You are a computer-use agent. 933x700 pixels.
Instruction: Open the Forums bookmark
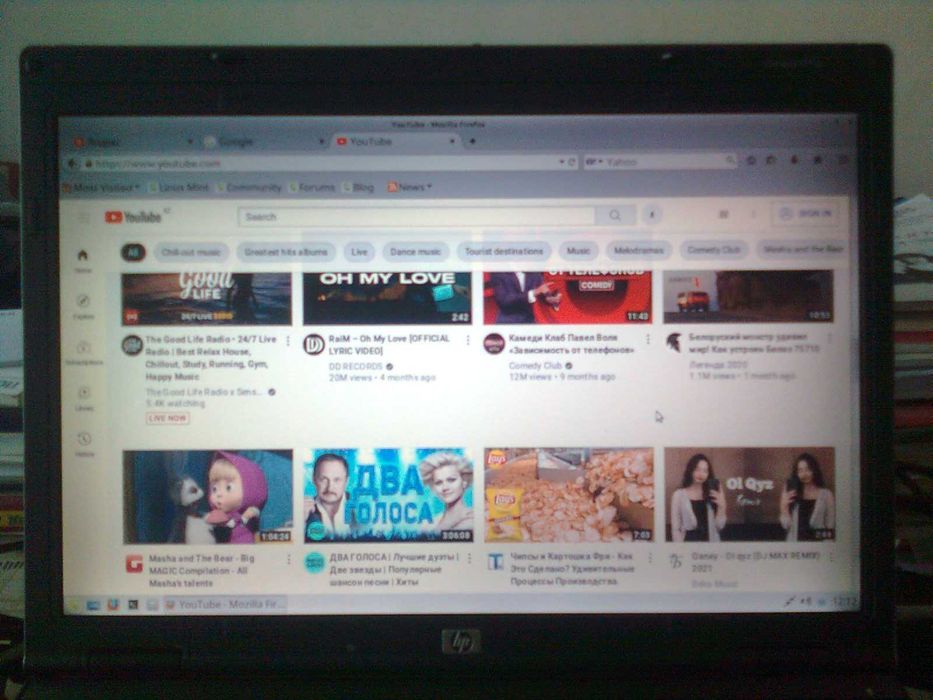pyautogui.click(x=312, y=187)
